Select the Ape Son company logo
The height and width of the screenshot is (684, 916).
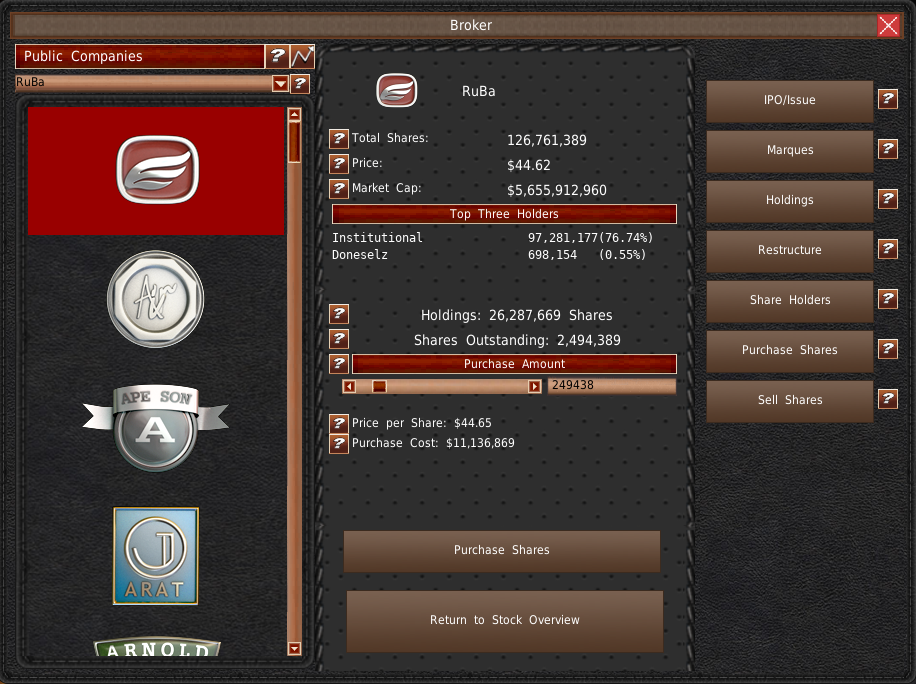(x=155, y=428)
